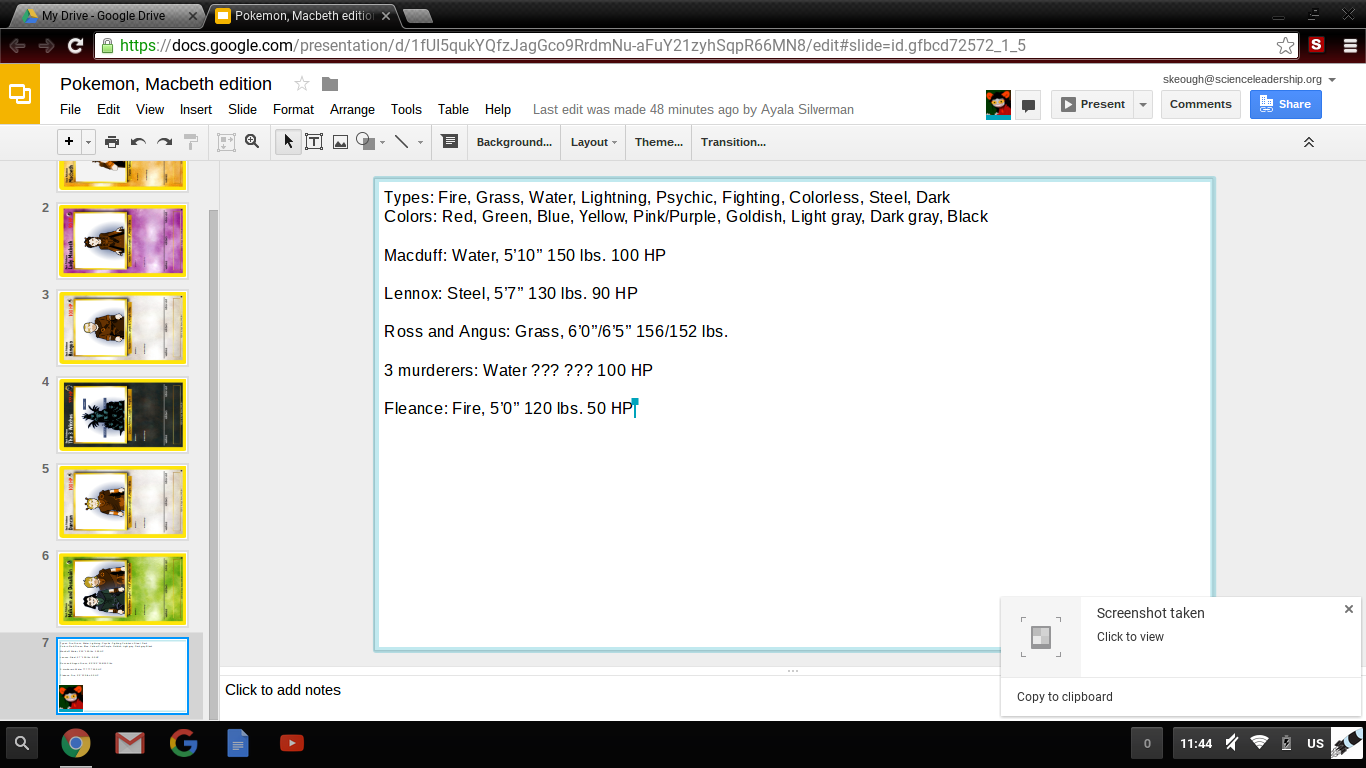Insert a comment using toolbar icon
This screenshot has width=1366, height=768.
[x=450, y=142]
